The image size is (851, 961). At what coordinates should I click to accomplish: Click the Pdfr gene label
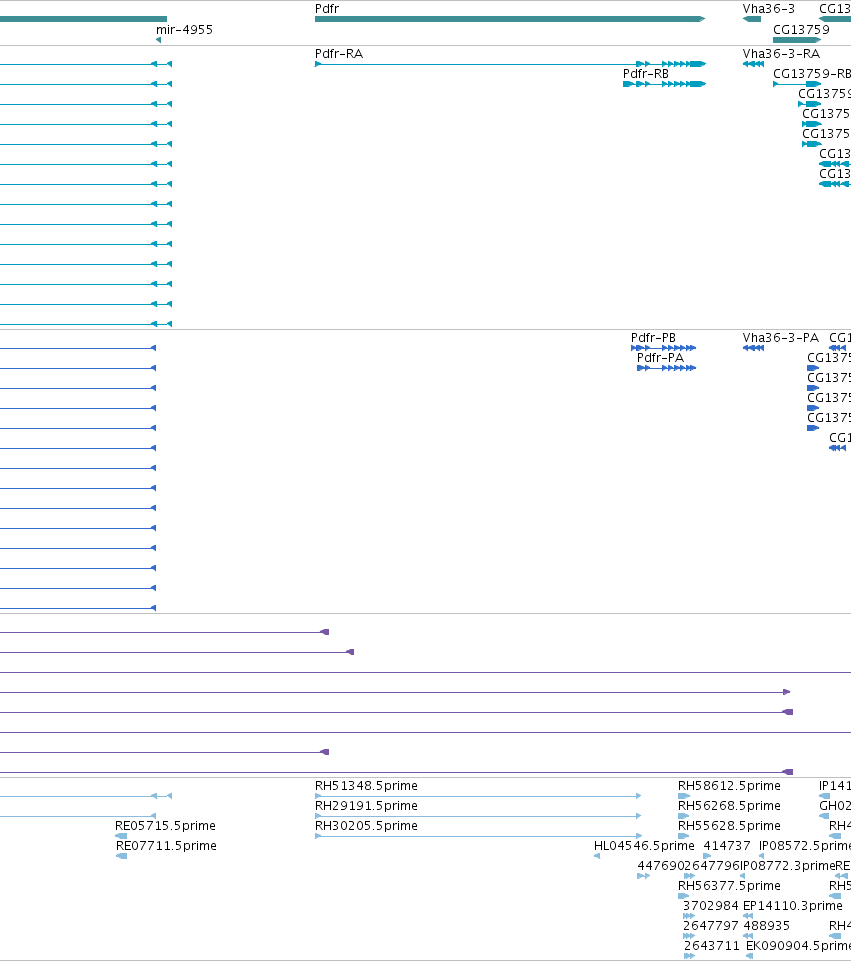327,9
